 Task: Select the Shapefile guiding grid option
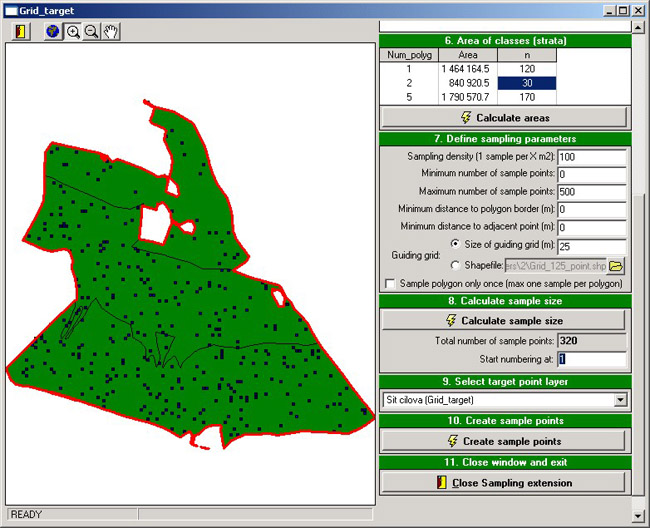456,266
